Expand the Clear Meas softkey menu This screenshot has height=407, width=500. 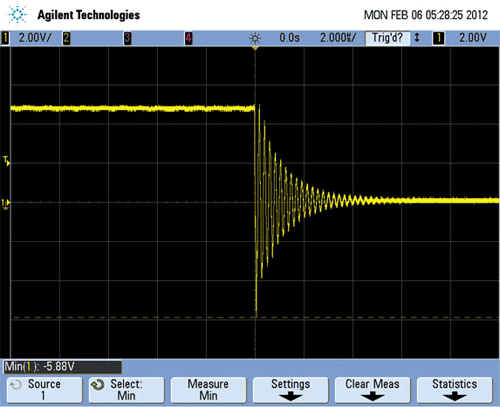[x=372, y=390]
